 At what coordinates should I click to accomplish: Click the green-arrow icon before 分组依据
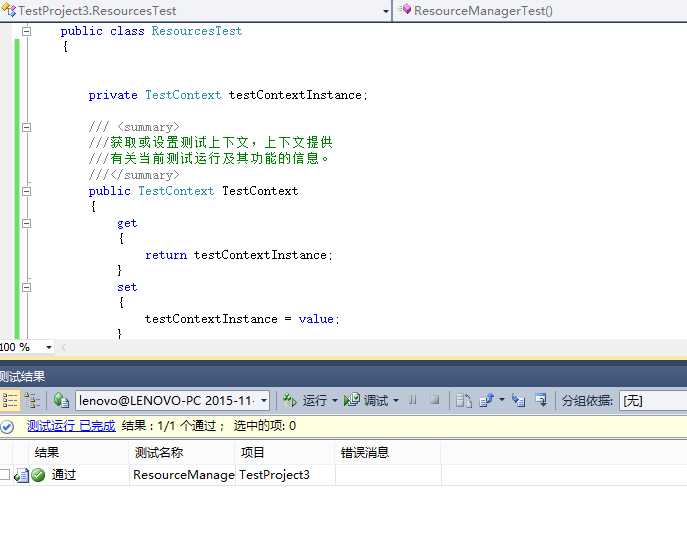[542, 400]
